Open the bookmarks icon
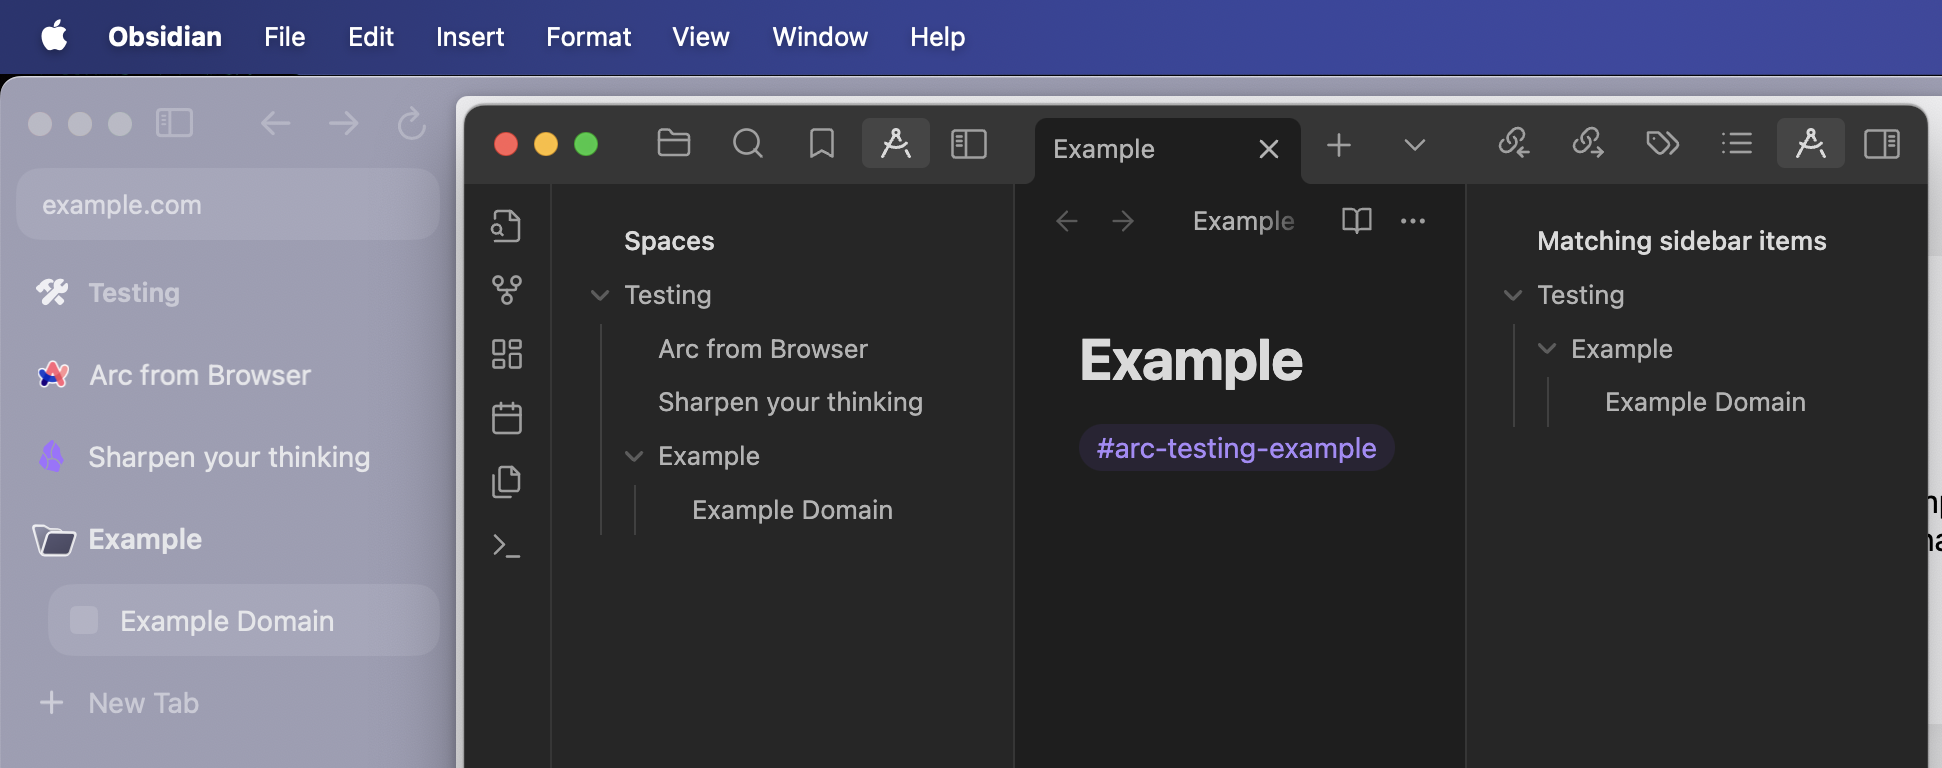Screen dimensions: 1942x768 pos(822,144)
